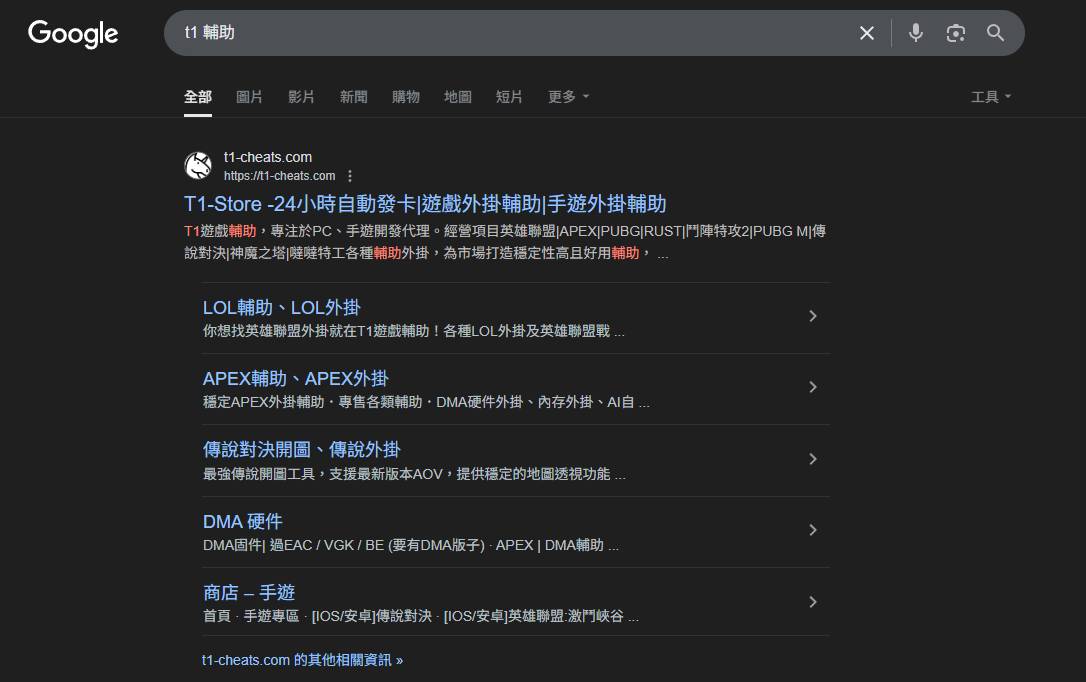Click the T1遊戲輔助 result description snippet
Viewport: 1086px width, 682px height.
[x=505, y=242]
